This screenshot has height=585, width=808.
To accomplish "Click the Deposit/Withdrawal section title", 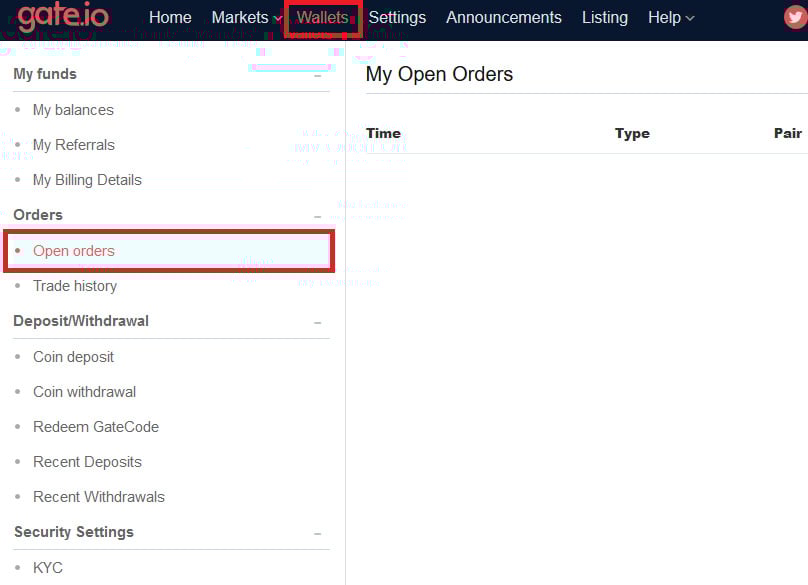I will tap(81, 321).
